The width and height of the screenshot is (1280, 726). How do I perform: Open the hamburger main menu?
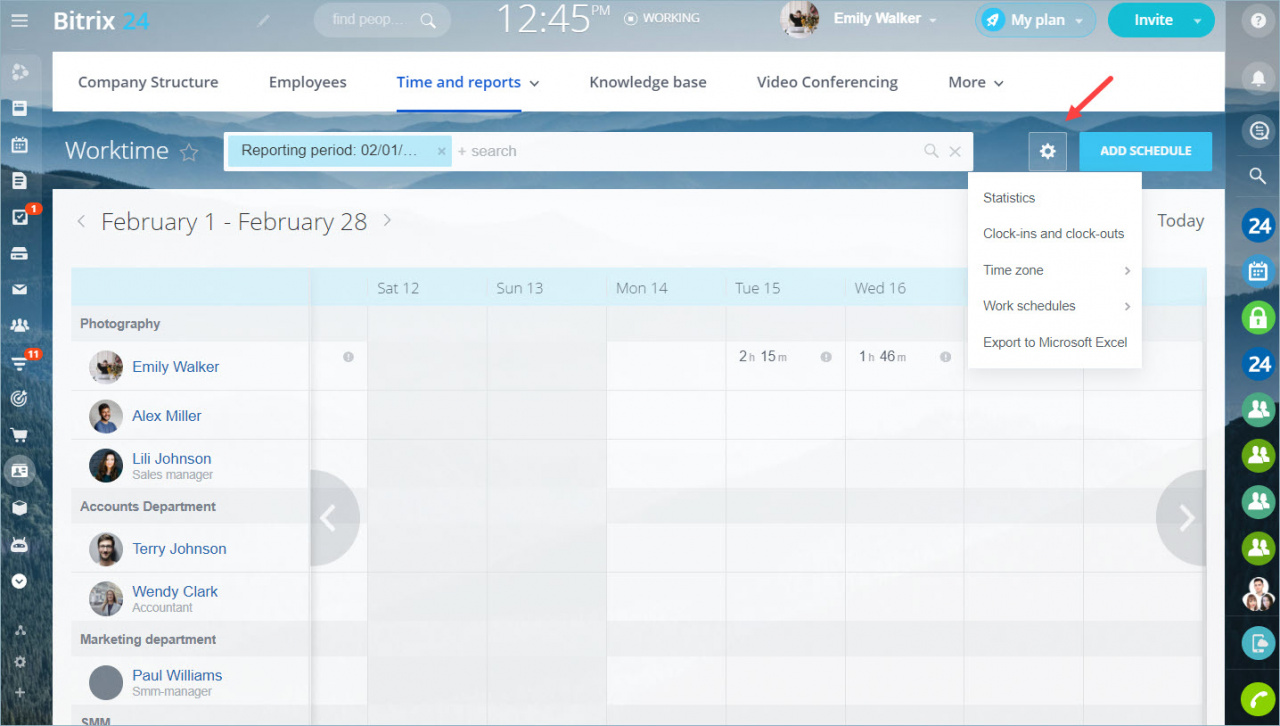tap(19, 20)
